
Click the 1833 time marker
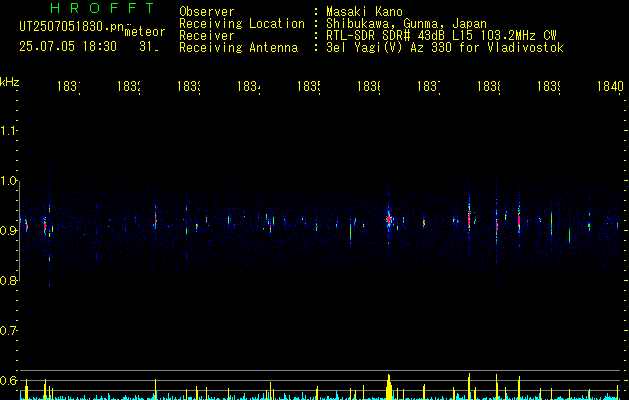(189, 86)
